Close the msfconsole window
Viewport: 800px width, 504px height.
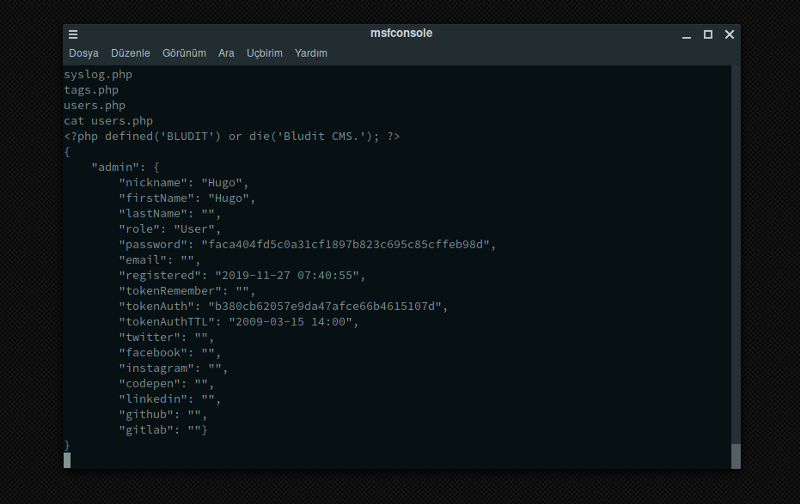click(x=730, y=34)
